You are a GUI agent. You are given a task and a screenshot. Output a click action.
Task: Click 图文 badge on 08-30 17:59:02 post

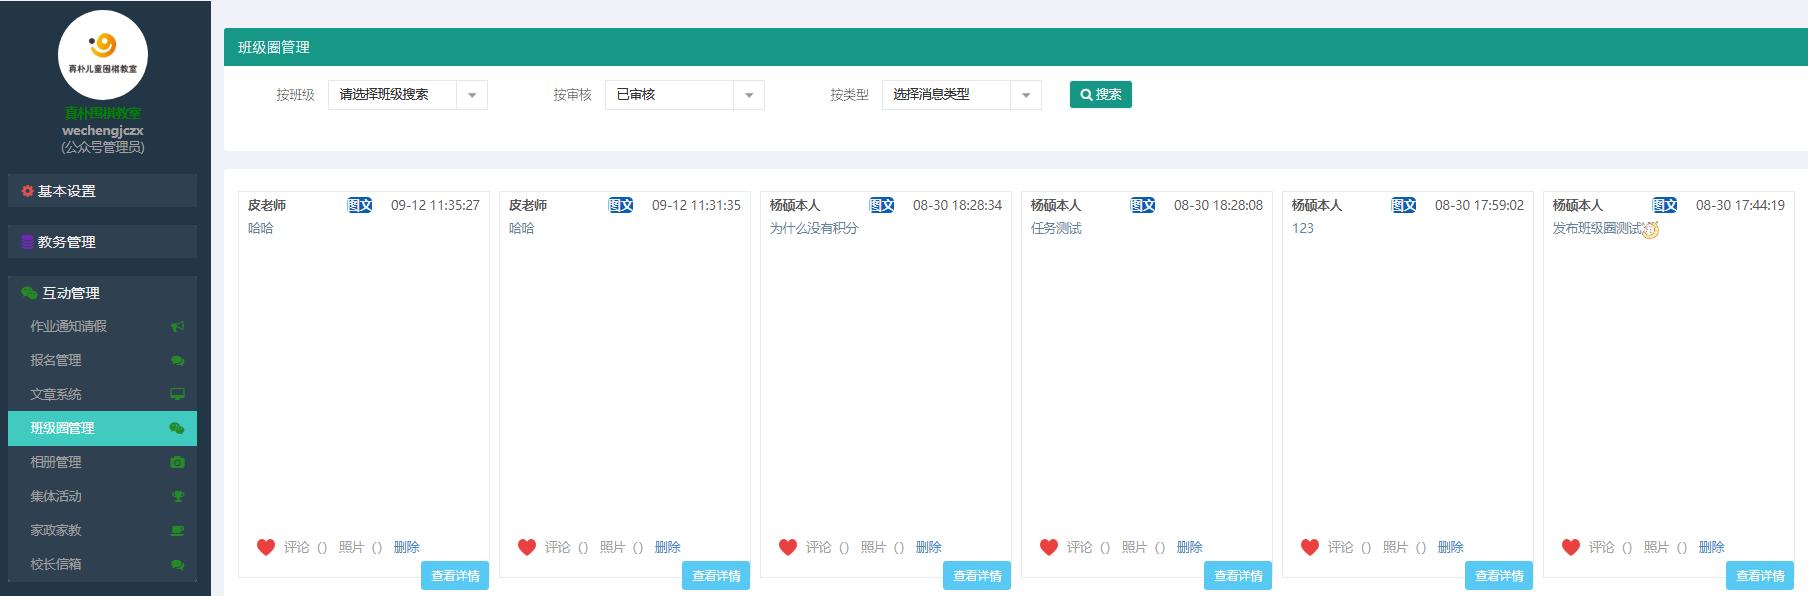pos(1404,205)
